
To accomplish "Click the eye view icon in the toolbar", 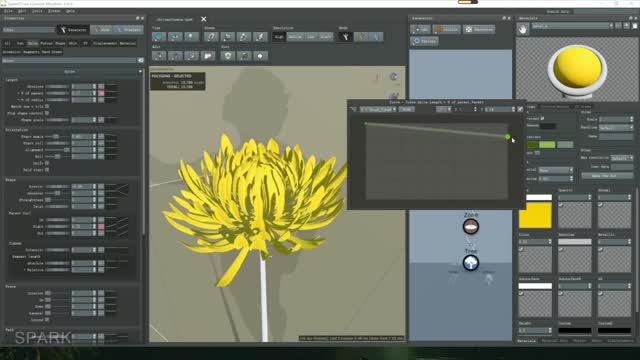I will click(x=175, y=37).
